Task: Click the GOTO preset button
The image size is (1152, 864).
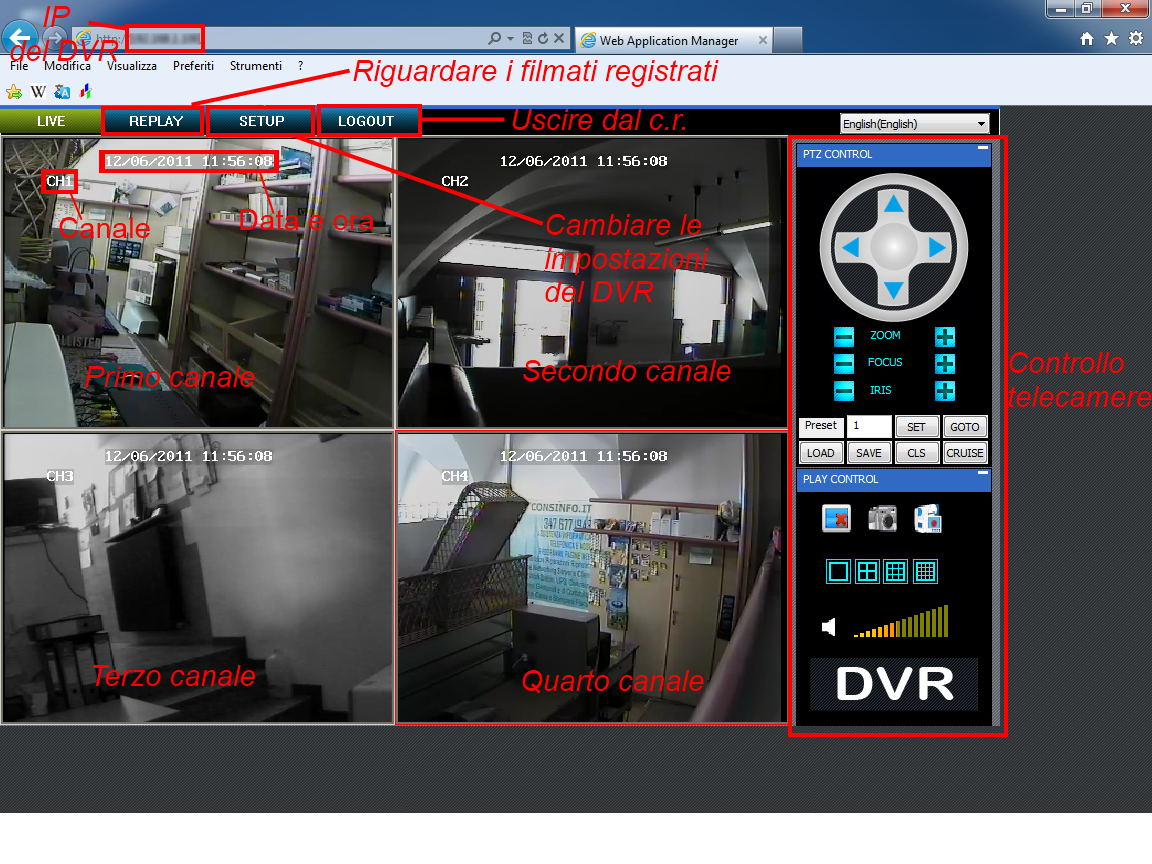Action: [965, 427]
